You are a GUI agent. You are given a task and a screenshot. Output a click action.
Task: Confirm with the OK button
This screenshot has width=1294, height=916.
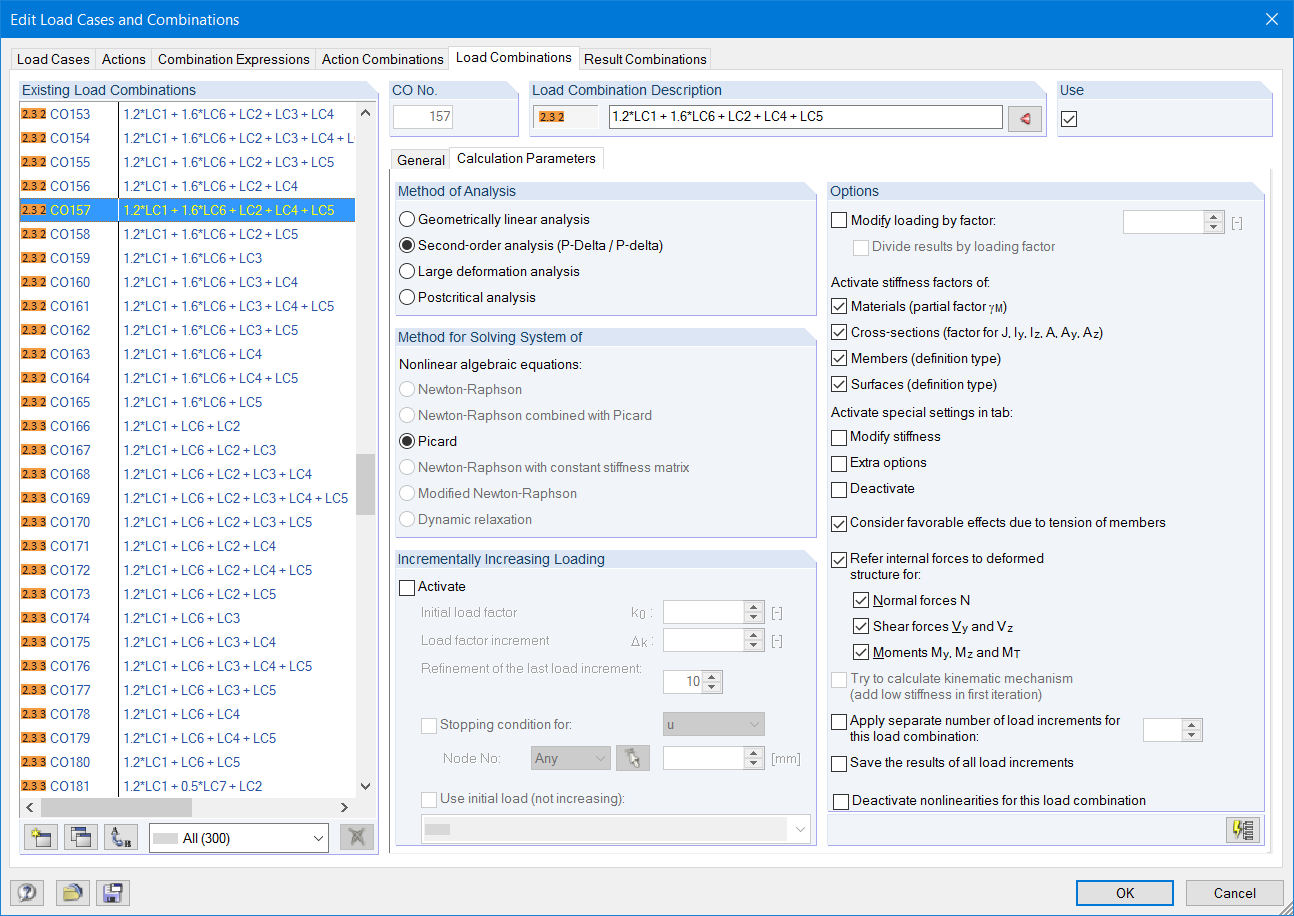pos(1125,893)
